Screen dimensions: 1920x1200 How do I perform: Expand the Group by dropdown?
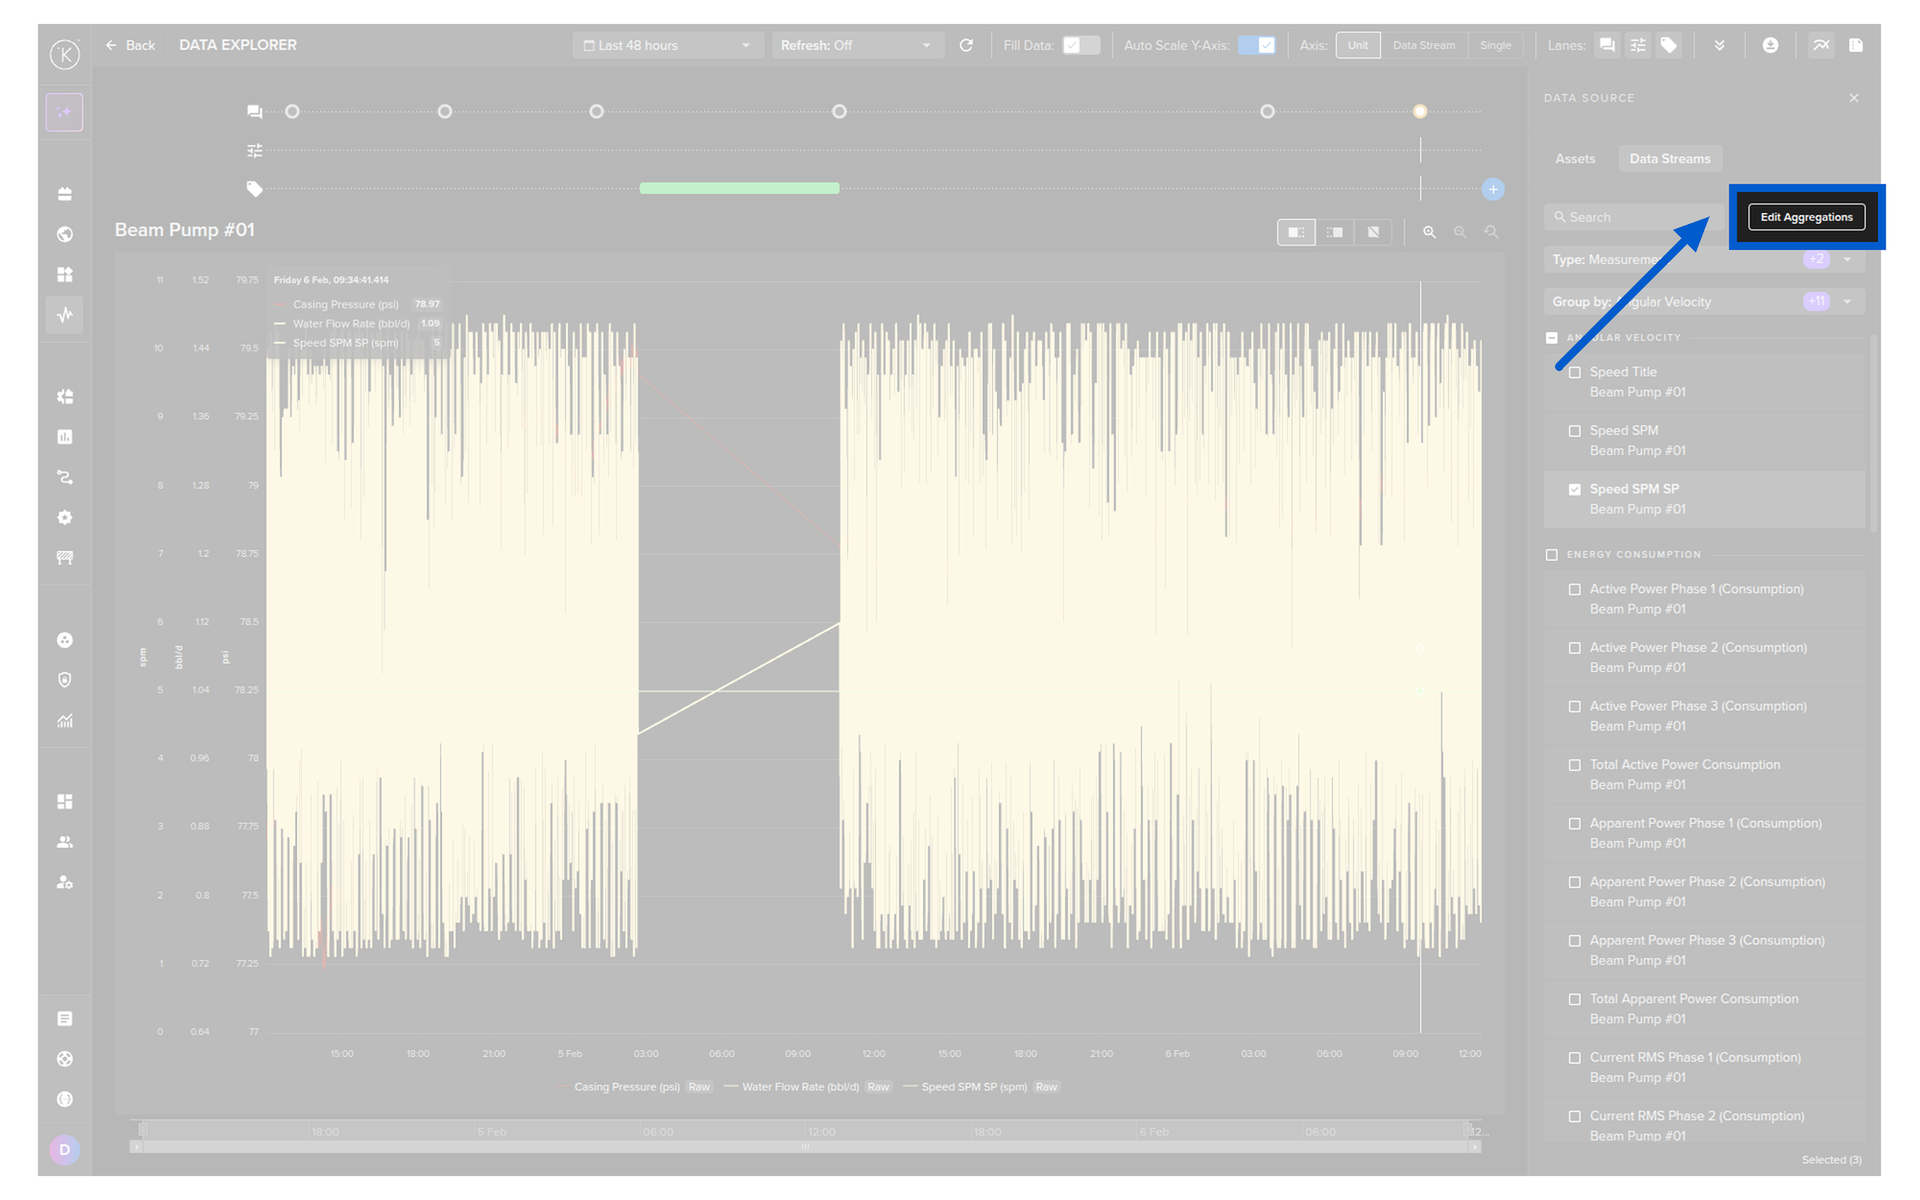click(1847, 302)
